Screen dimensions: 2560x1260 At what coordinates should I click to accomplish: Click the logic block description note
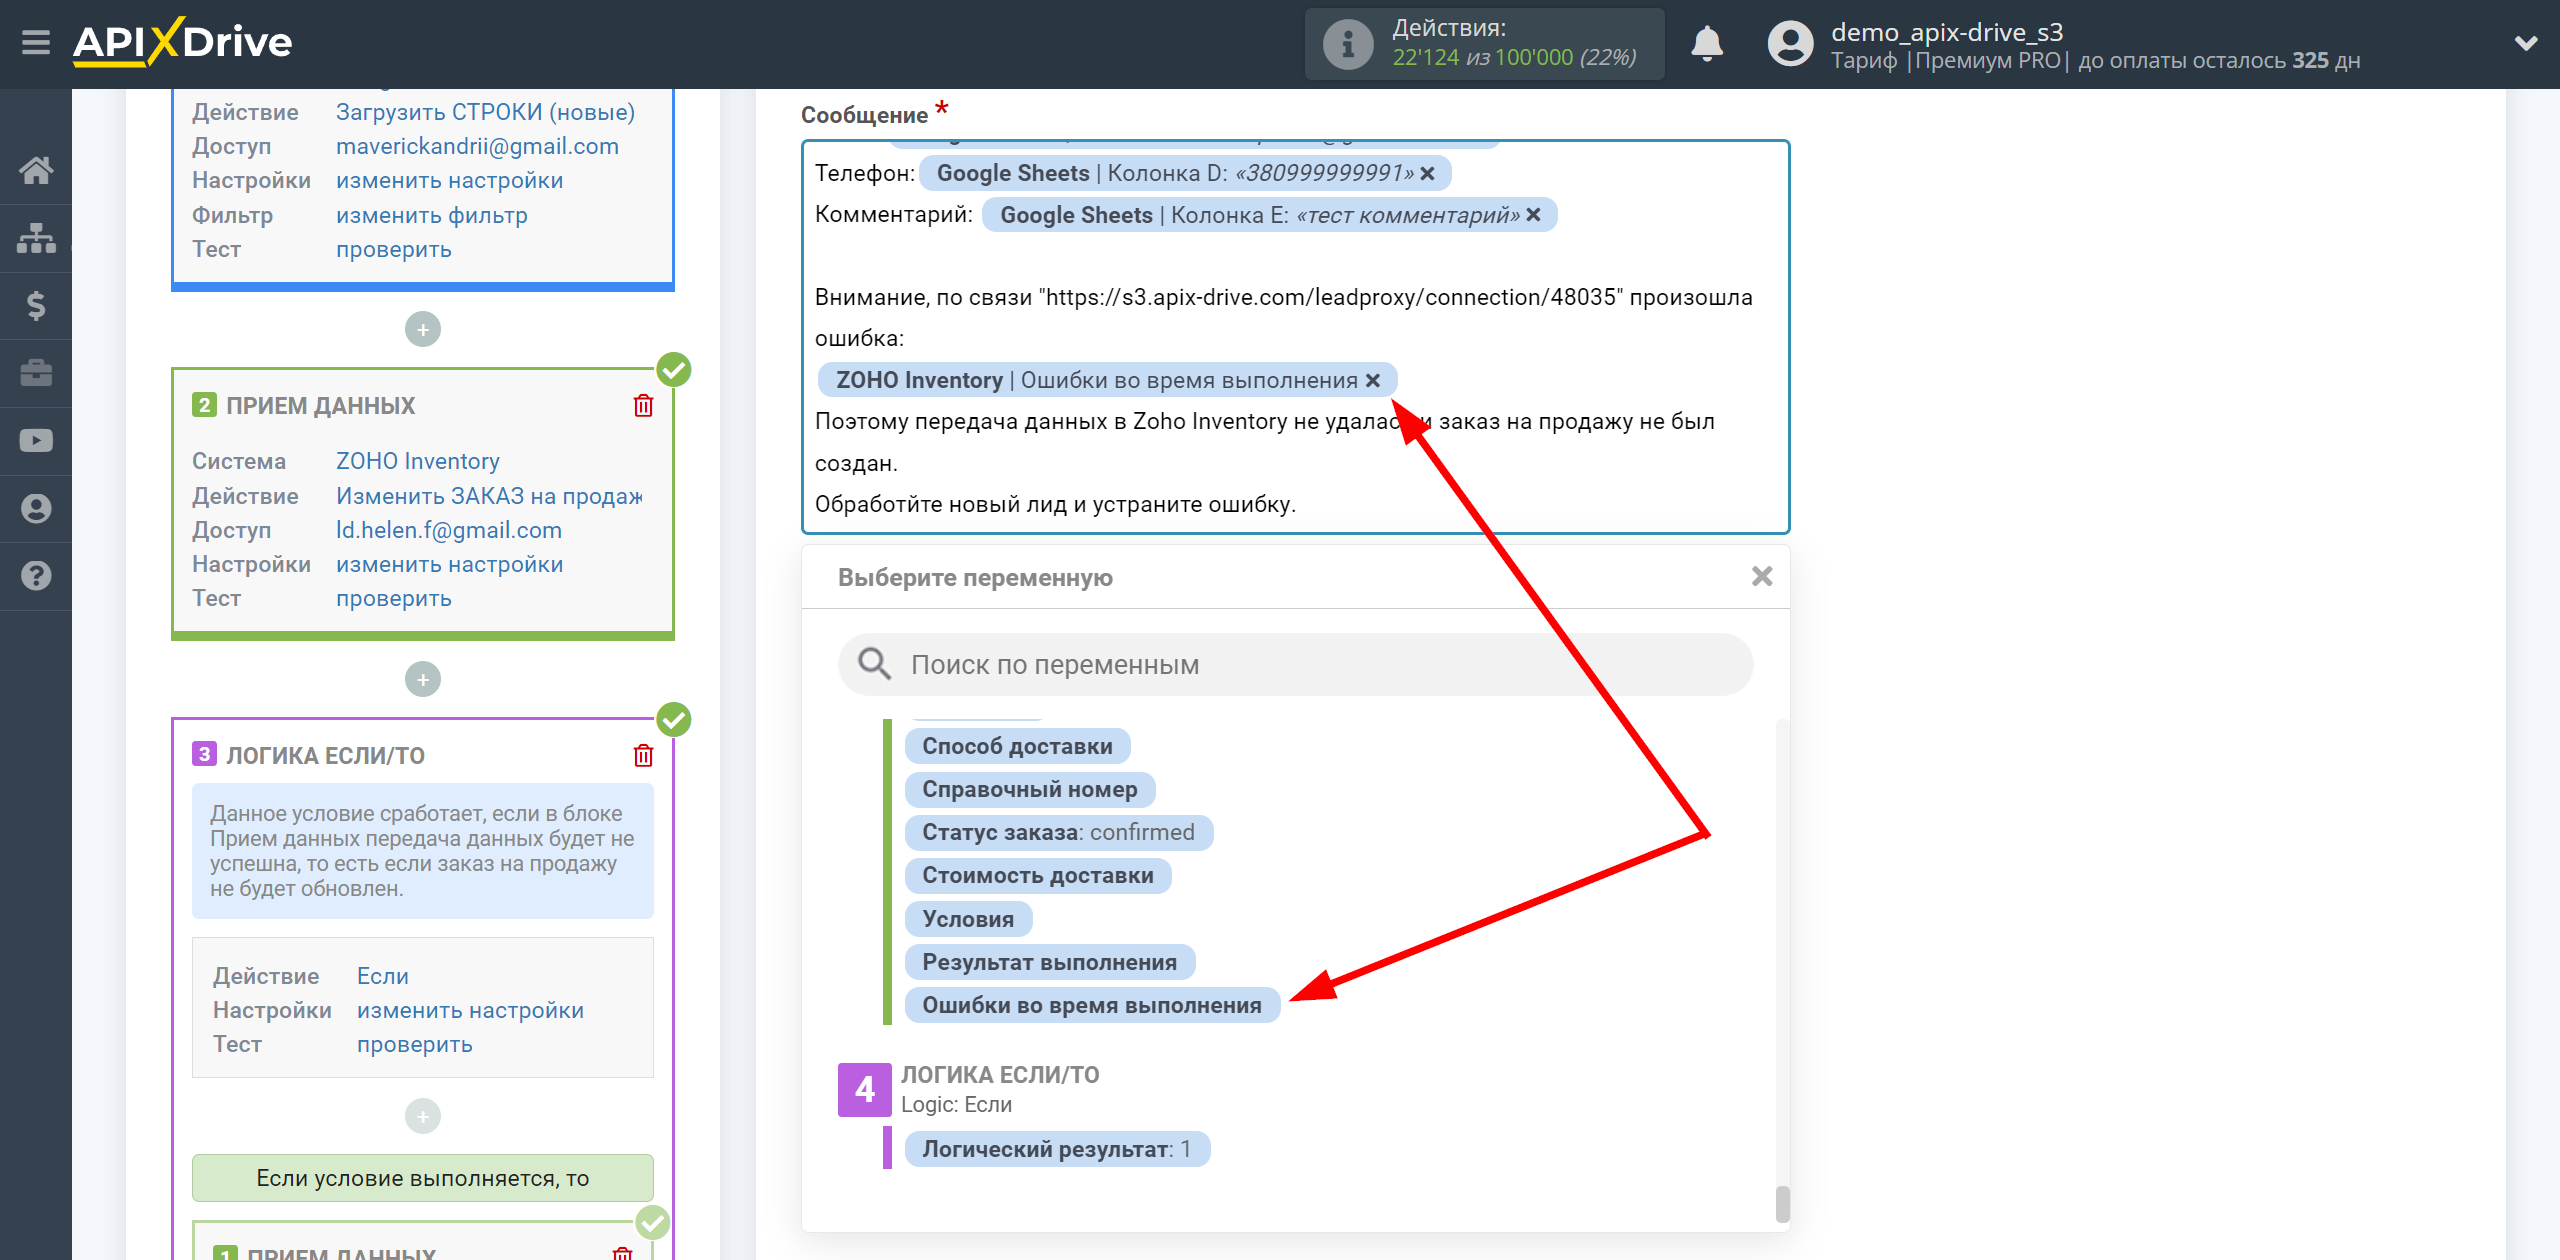[423, 851]
